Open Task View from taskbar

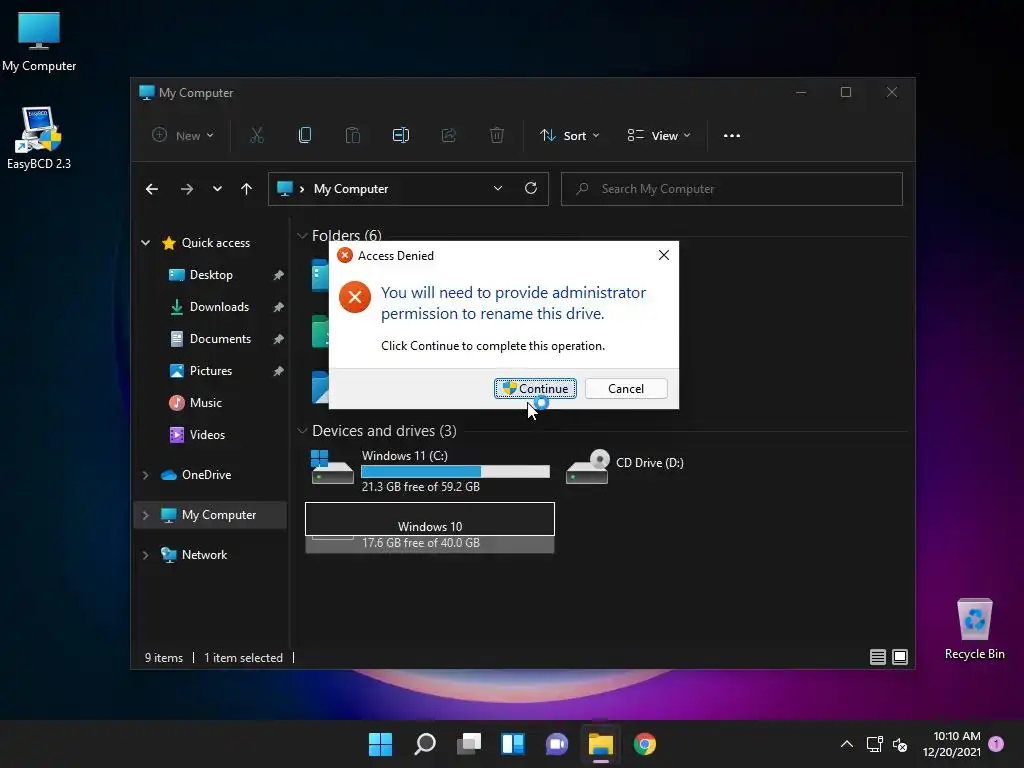pyautogui.click(x=468, y=744)
